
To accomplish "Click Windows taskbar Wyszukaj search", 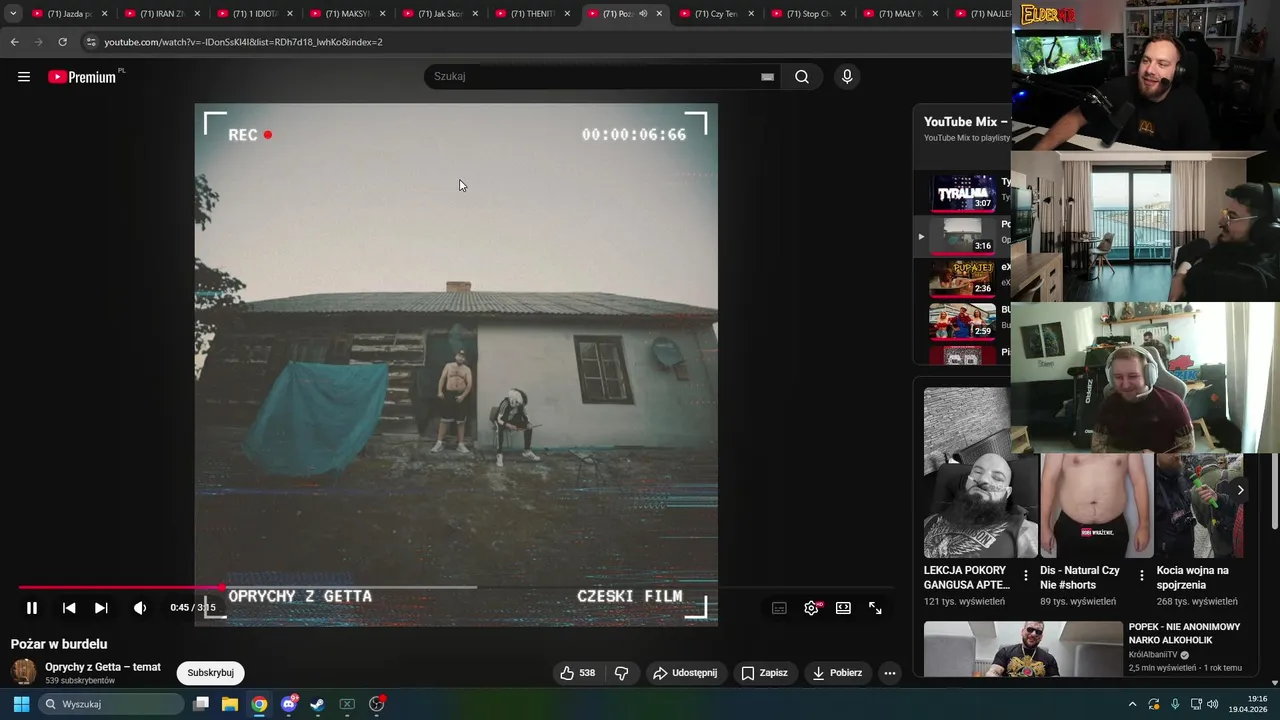I will [x=111, y=704].
